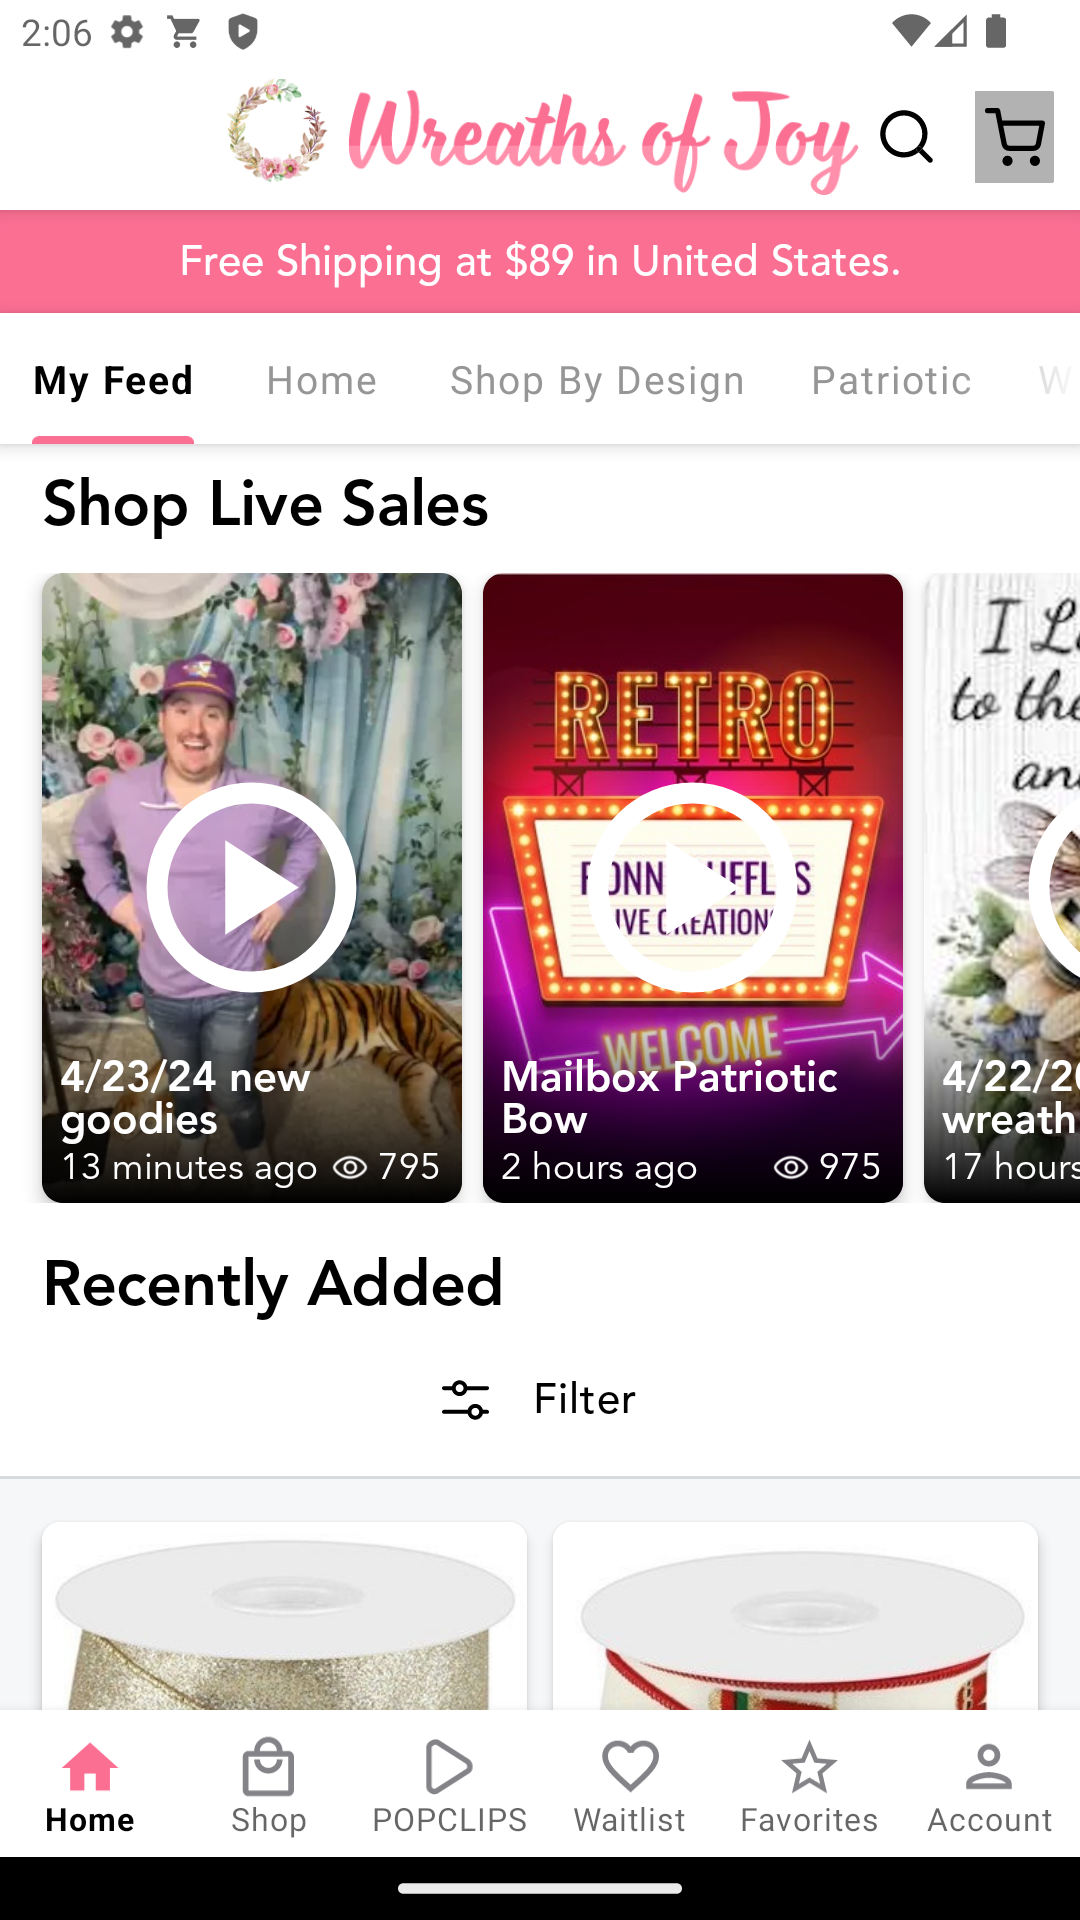Go to Favorites star icon
This screenshot has width=1080, height=1920.
click(809, 1786)
